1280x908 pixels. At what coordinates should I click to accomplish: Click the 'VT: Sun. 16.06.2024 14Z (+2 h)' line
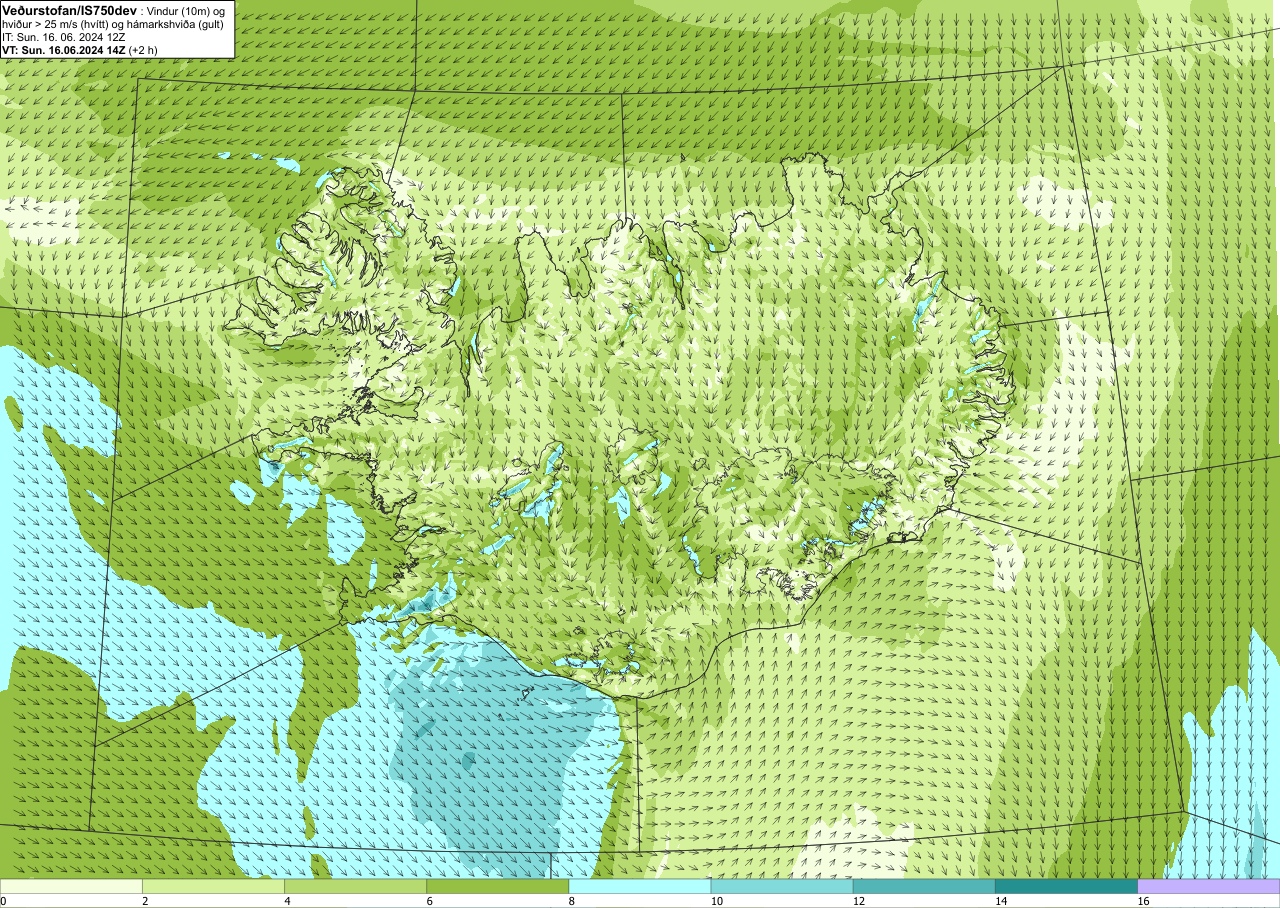[79, 50]
